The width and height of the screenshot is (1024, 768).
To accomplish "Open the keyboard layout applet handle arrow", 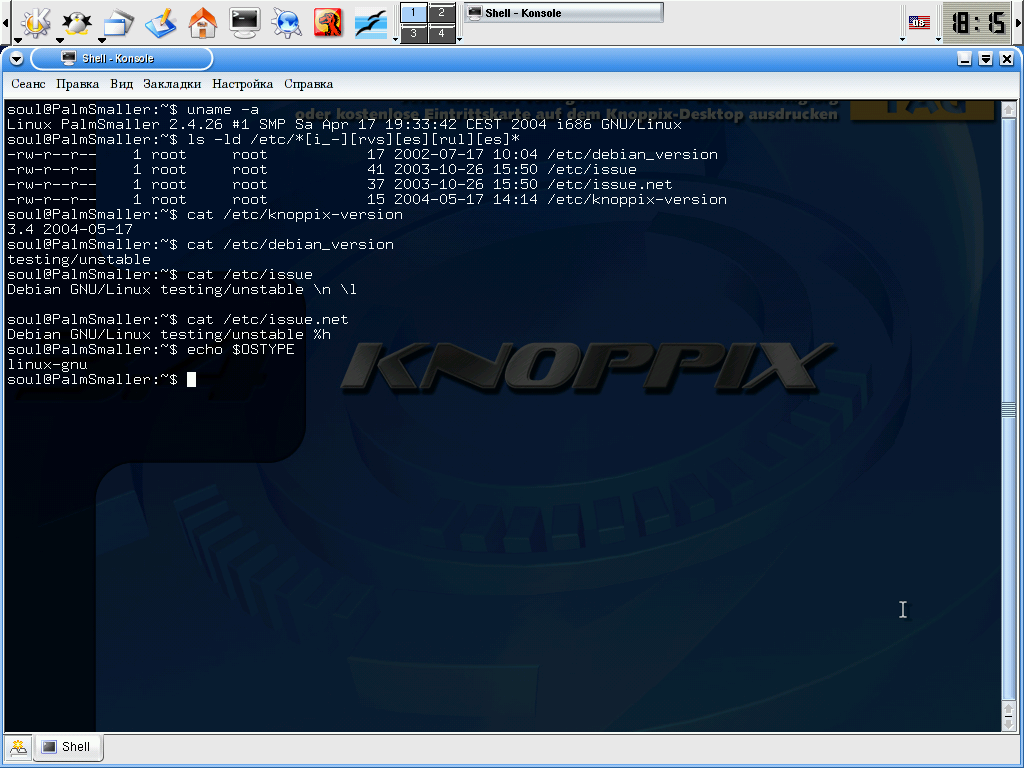I will 903,39.
